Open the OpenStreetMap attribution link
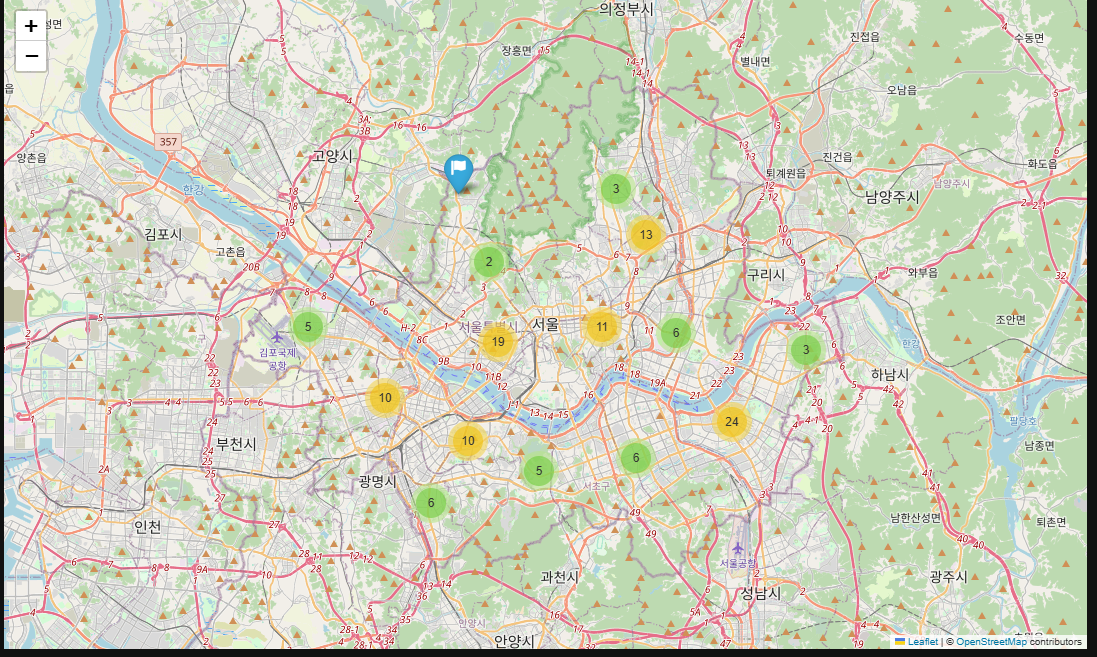The image size is (1097, 657). click(991, 642)
